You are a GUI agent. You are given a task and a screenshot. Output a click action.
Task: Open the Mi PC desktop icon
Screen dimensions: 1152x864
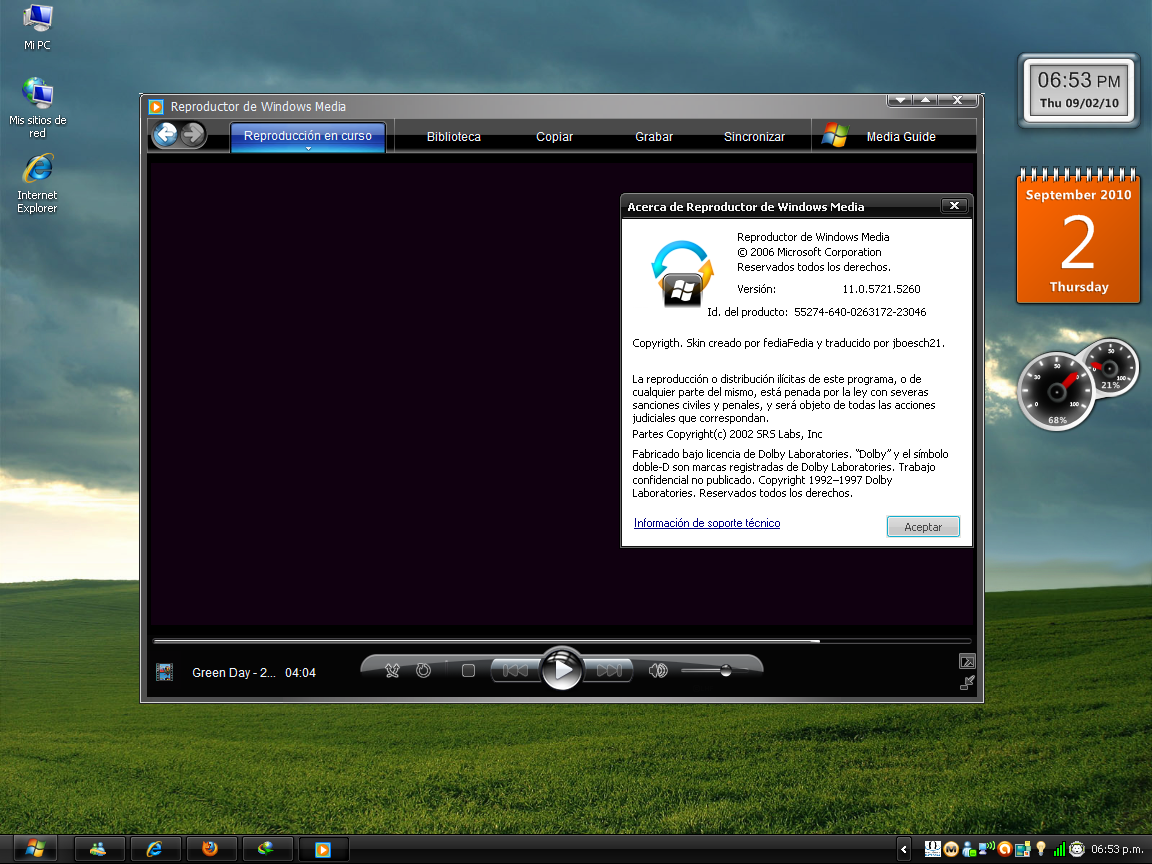click(x=37, y=28)
